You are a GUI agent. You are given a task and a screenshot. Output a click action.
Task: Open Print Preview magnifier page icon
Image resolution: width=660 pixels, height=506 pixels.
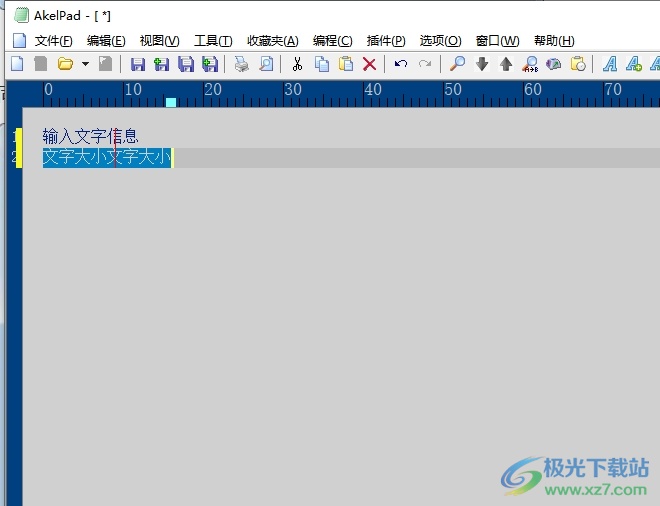[x=266, y=64]
